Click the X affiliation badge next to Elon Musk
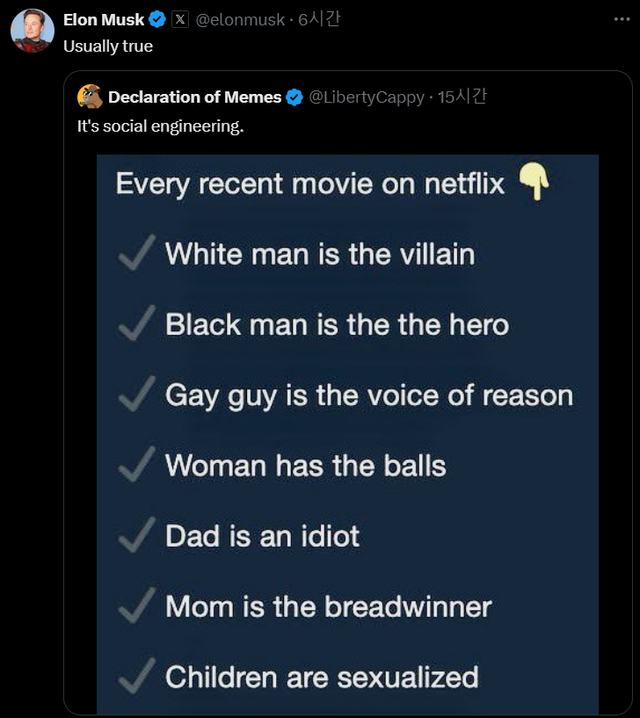 (180, 20)
